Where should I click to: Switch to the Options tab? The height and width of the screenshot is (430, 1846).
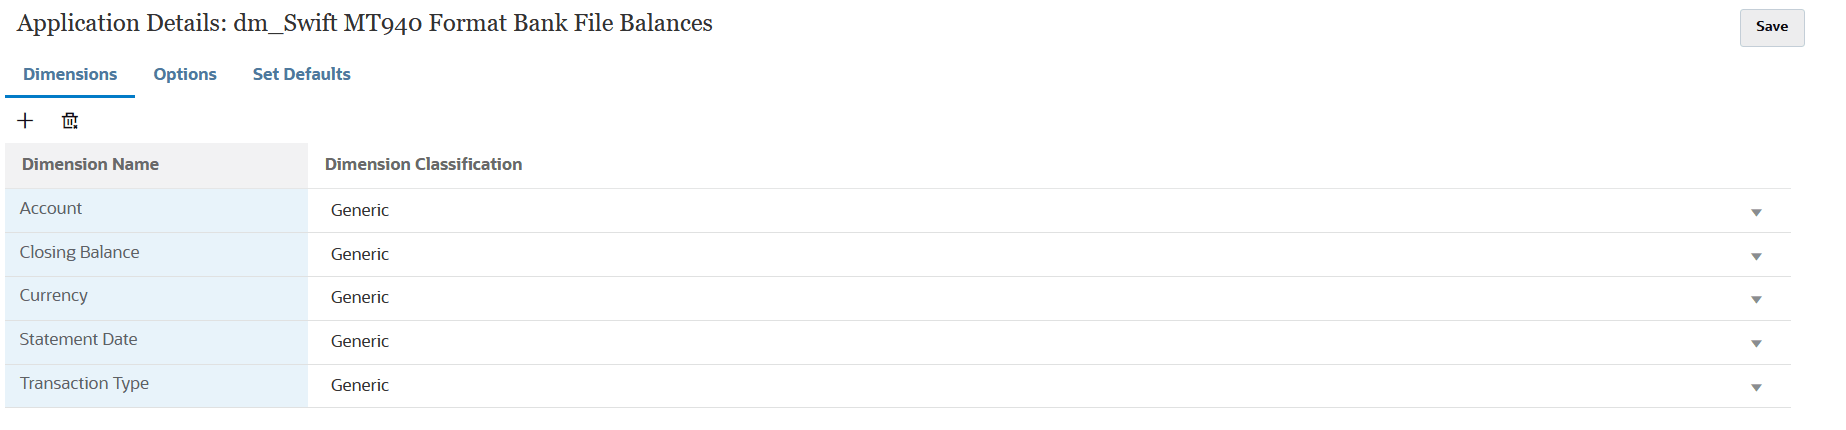click(185, 74)
